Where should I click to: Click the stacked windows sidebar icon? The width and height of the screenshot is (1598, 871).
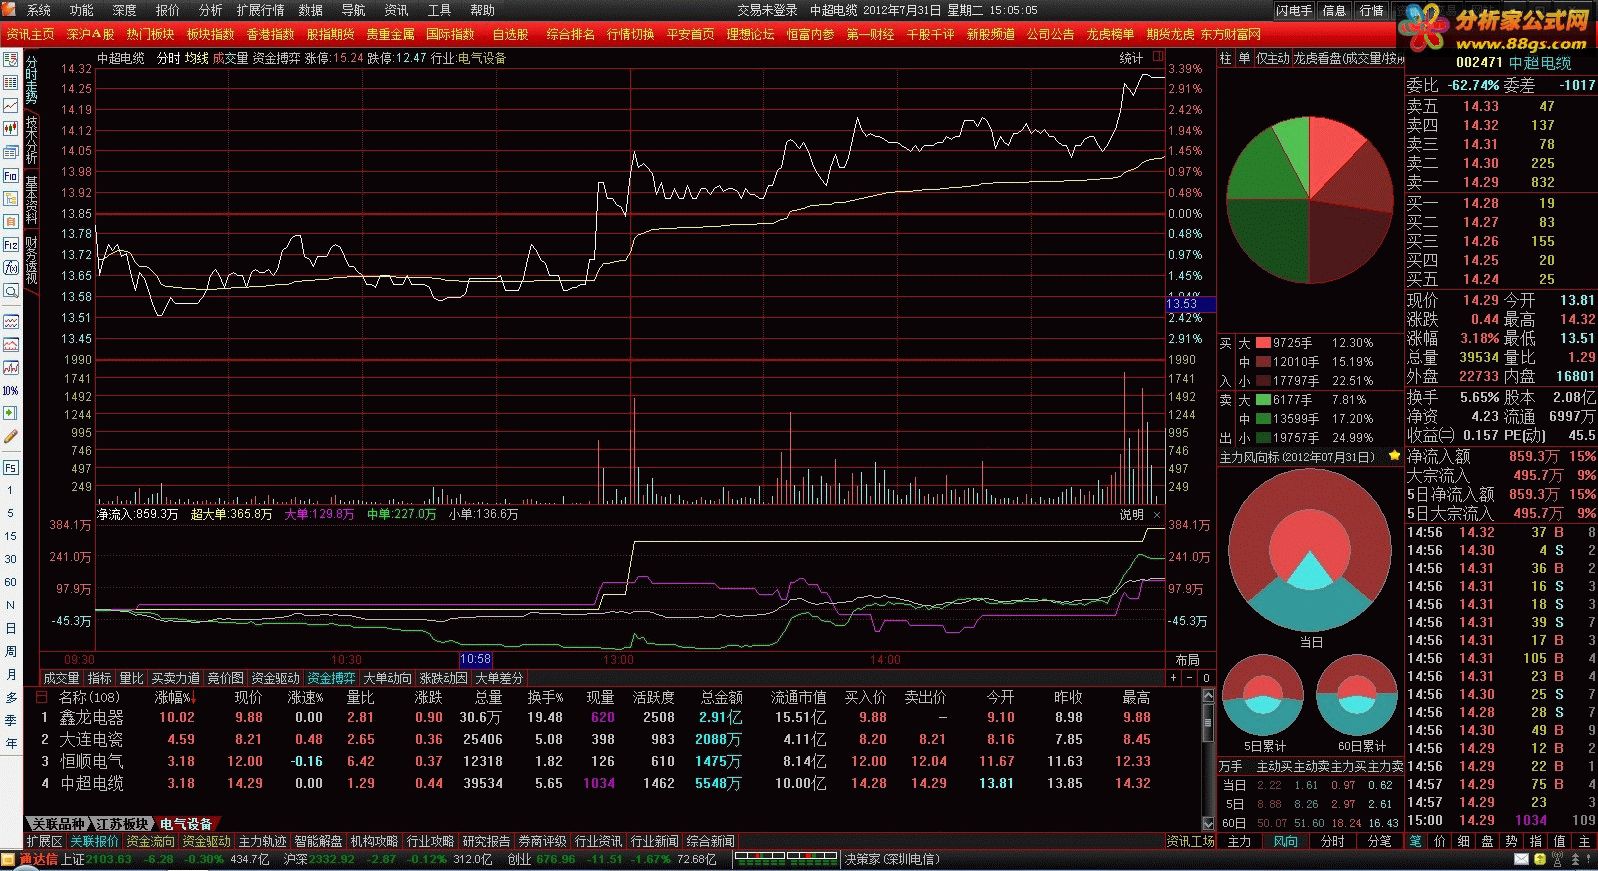[11, 152]
